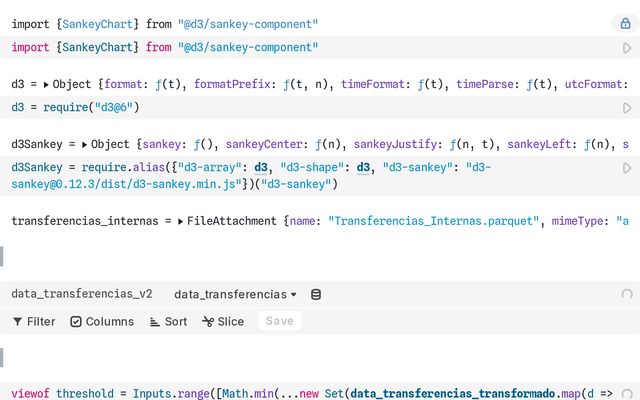640x400 pixels.
Task: Click the Sort icon in table toolbar
Action: coord(155,322)
